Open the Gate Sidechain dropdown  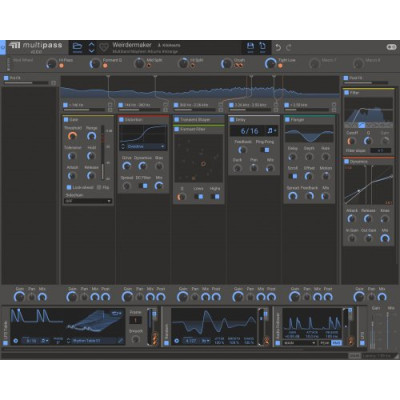88,201
